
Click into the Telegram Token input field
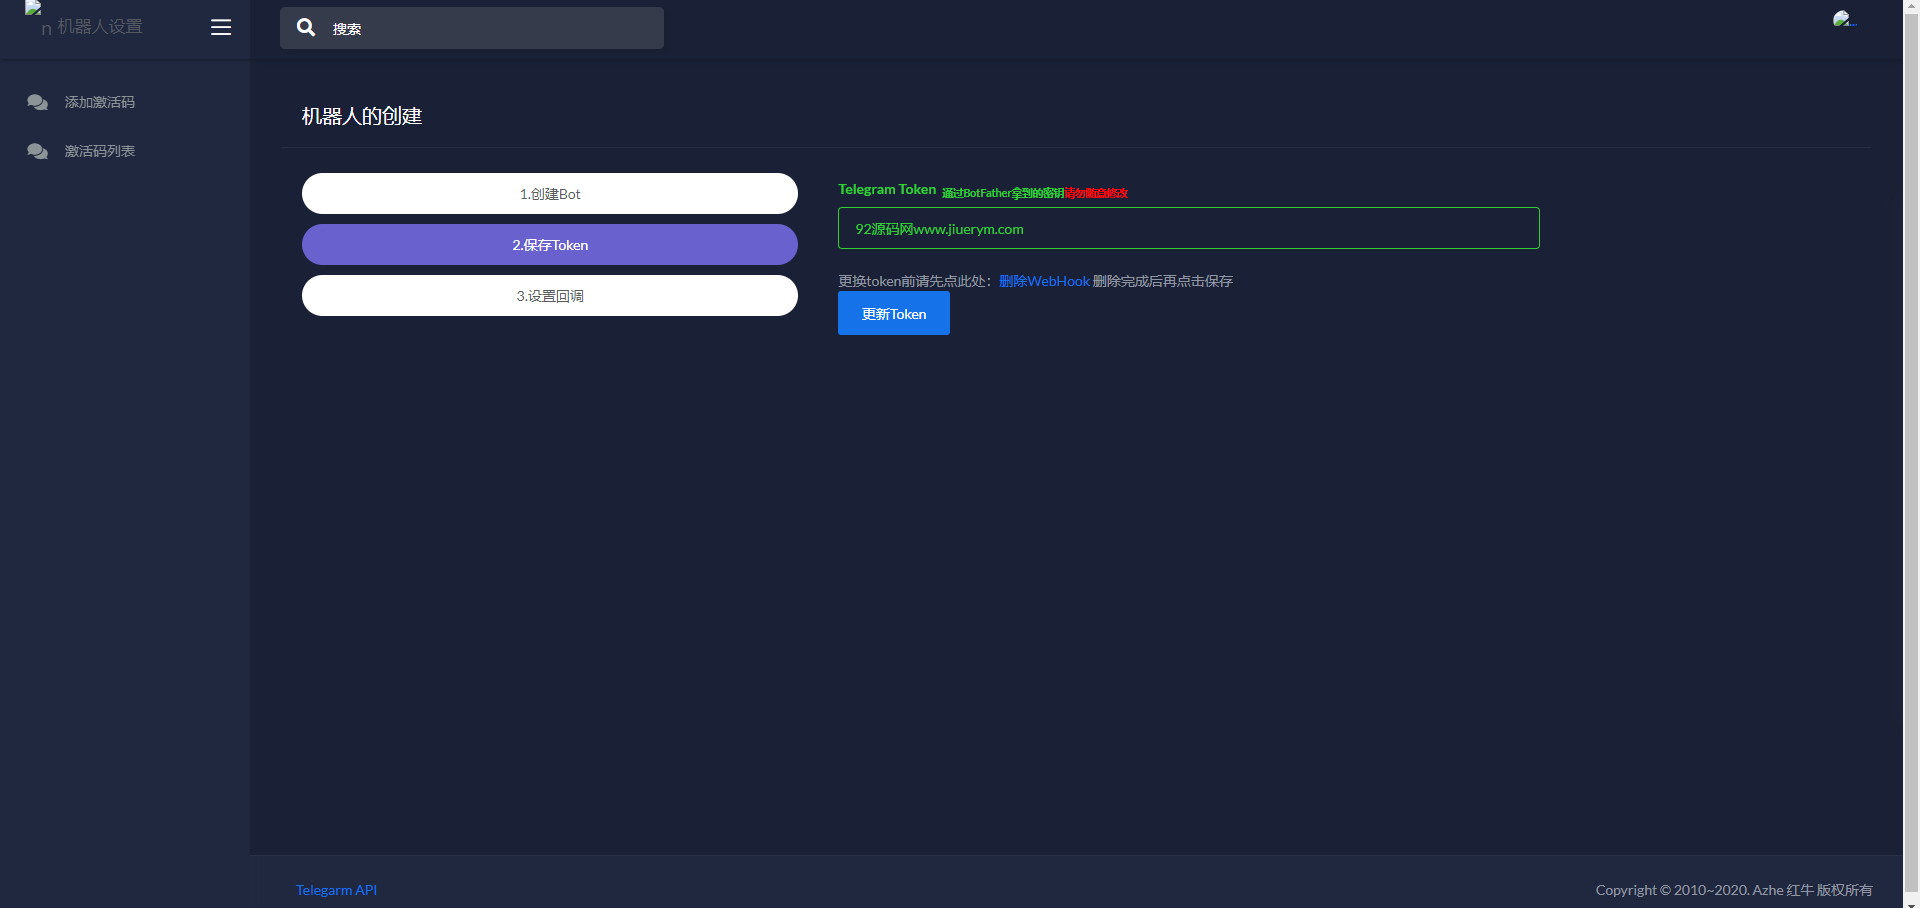click(1188, 228)
